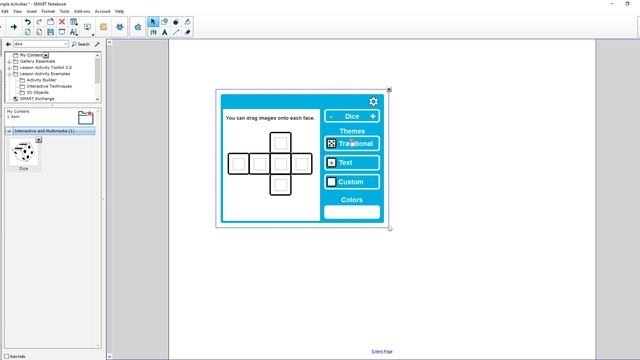Open gallery search term dropdown
Image resolution: width=640 pixels, height=360 pixels.
tap(65, 44)
